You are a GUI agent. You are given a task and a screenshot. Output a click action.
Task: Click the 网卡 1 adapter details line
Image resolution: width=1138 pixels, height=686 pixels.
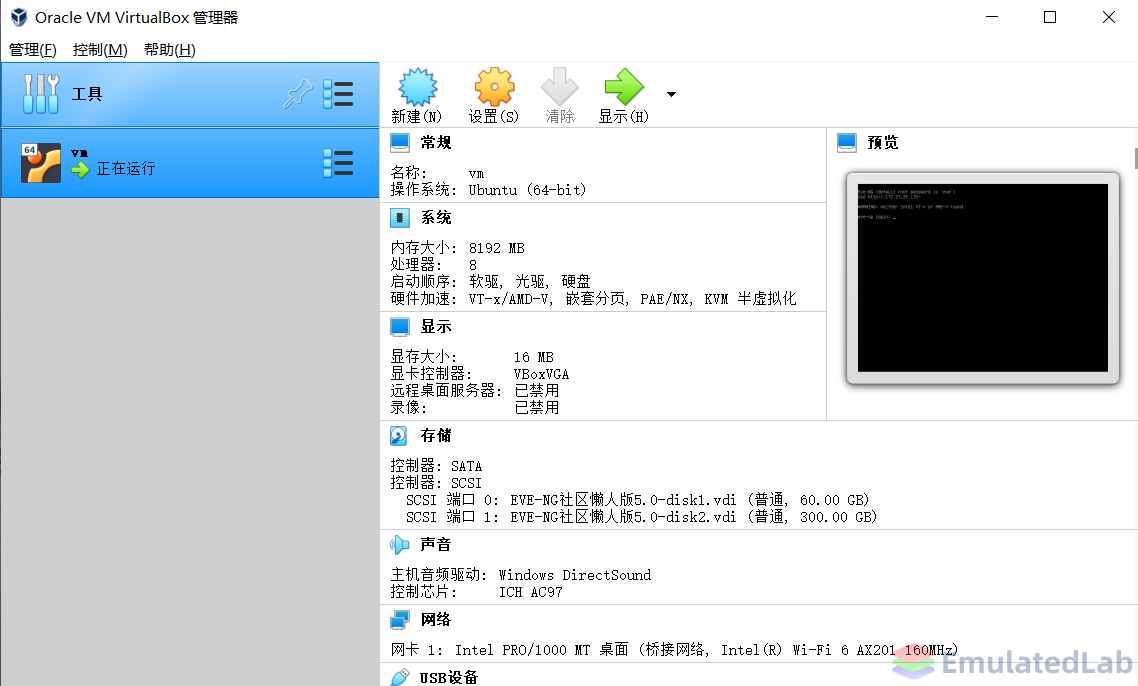674,650
